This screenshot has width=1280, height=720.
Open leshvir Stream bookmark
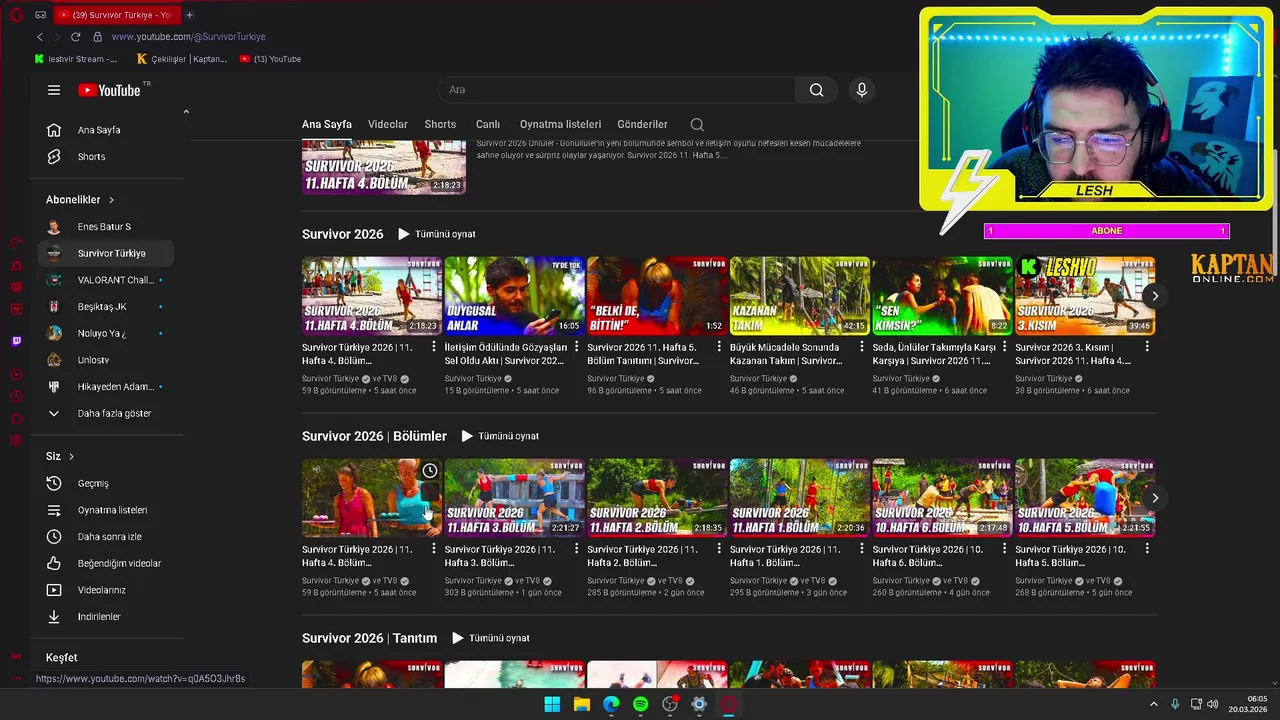pos(76,59)
